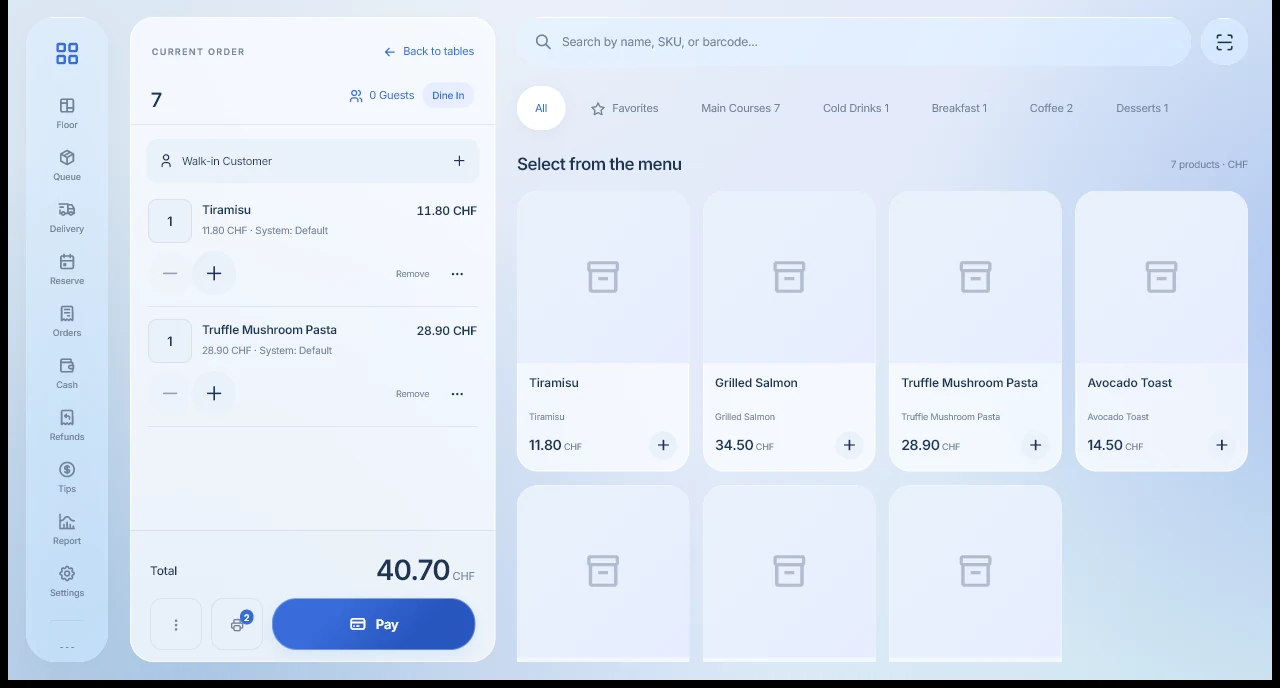Open the Report section
Viewport: 1280px width, 688px height.
click(x=67, y=529)
